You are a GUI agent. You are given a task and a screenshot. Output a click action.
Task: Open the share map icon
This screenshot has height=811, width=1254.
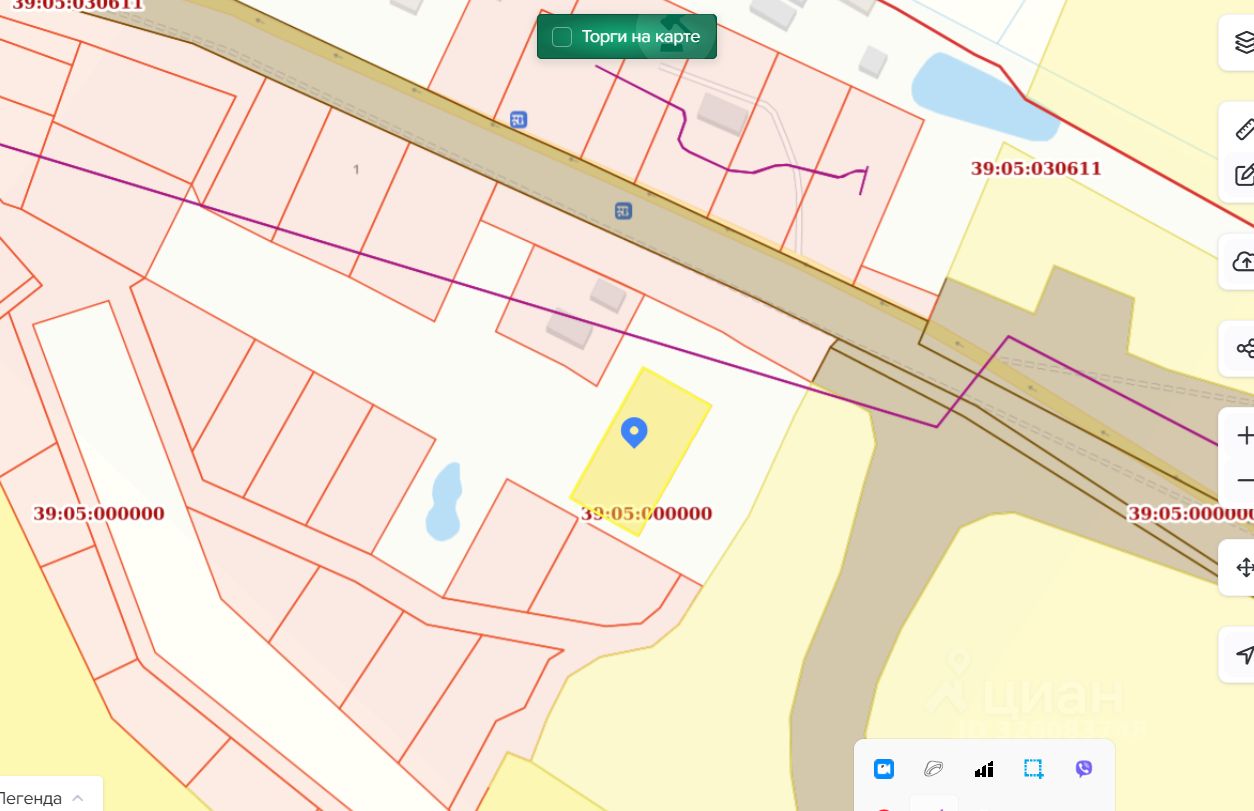tap(1244, 349)
